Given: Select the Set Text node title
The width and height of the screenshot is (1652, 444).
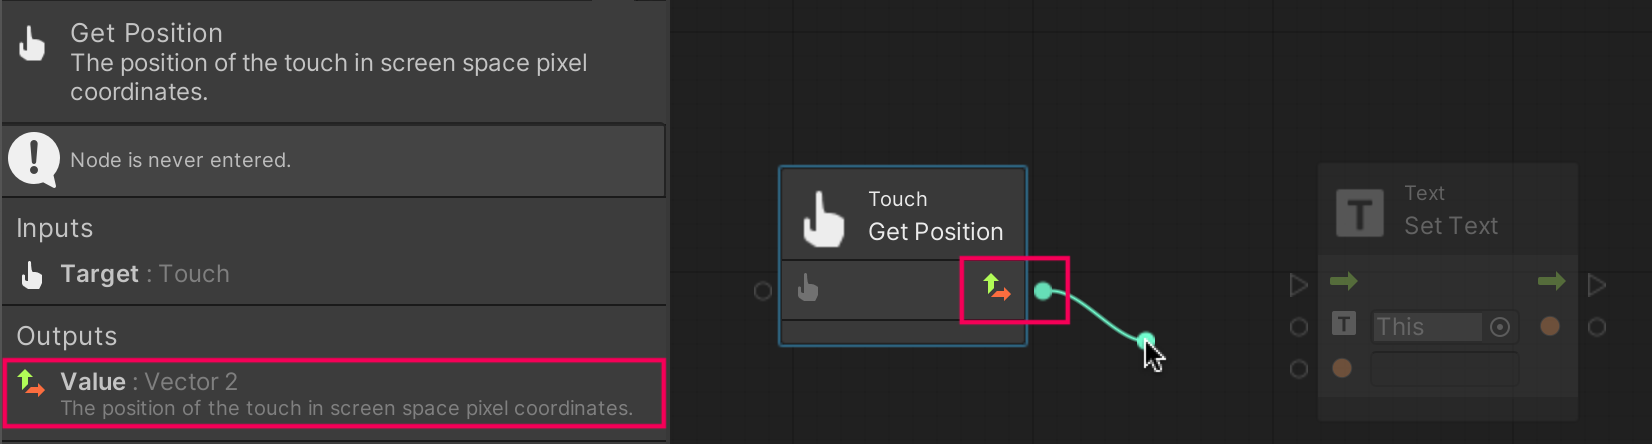Looking at the screenshot, I should pos(1451,225).
